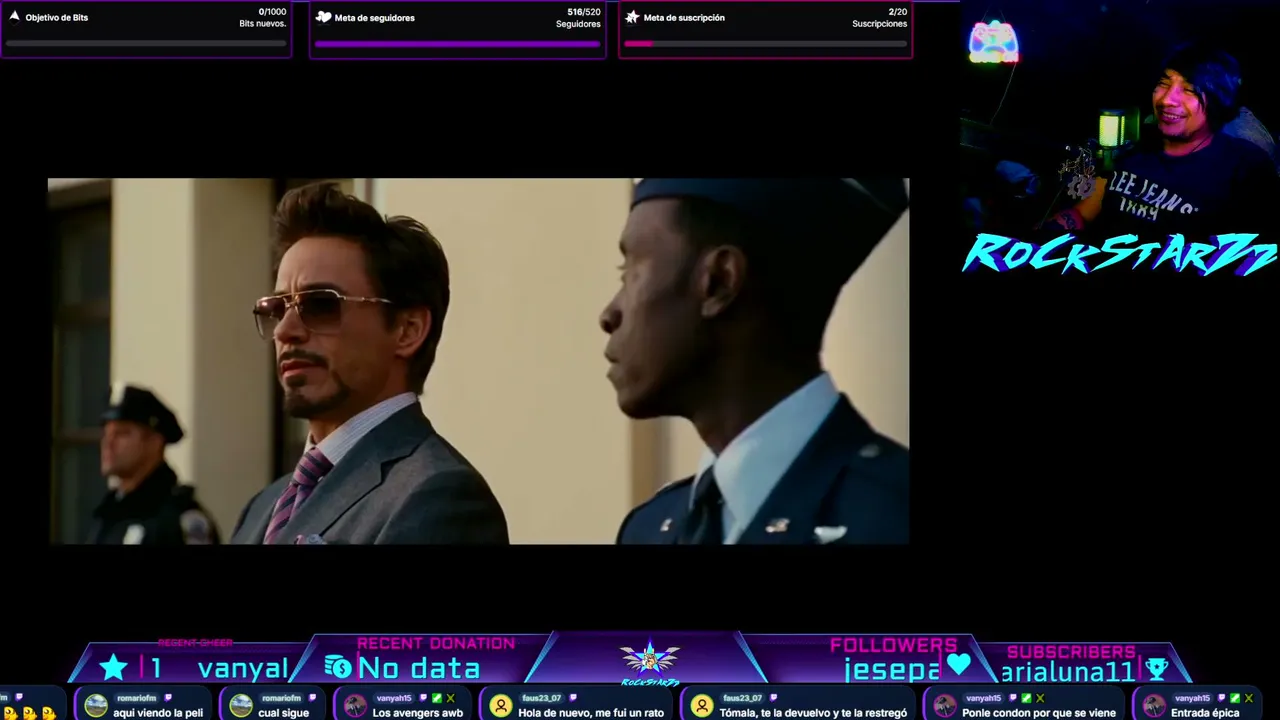Click the subscription goal star icon
The width and height of the screenshot is (1280, 720).
pyautogui.click(x=632, y=17)
